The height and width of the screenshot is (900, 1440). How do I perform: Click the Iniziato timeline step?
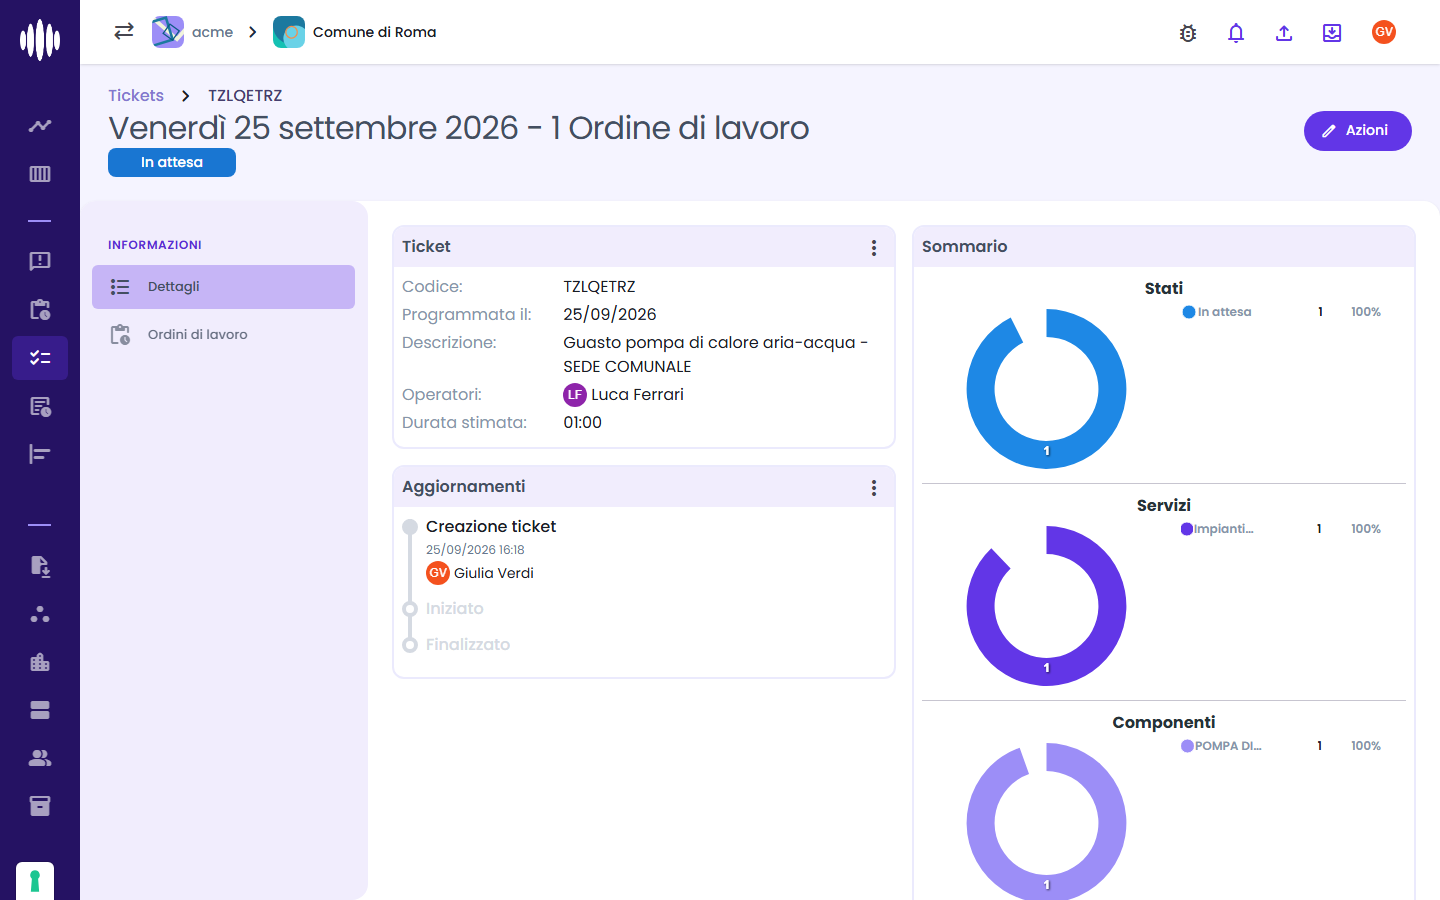point(455,609)
